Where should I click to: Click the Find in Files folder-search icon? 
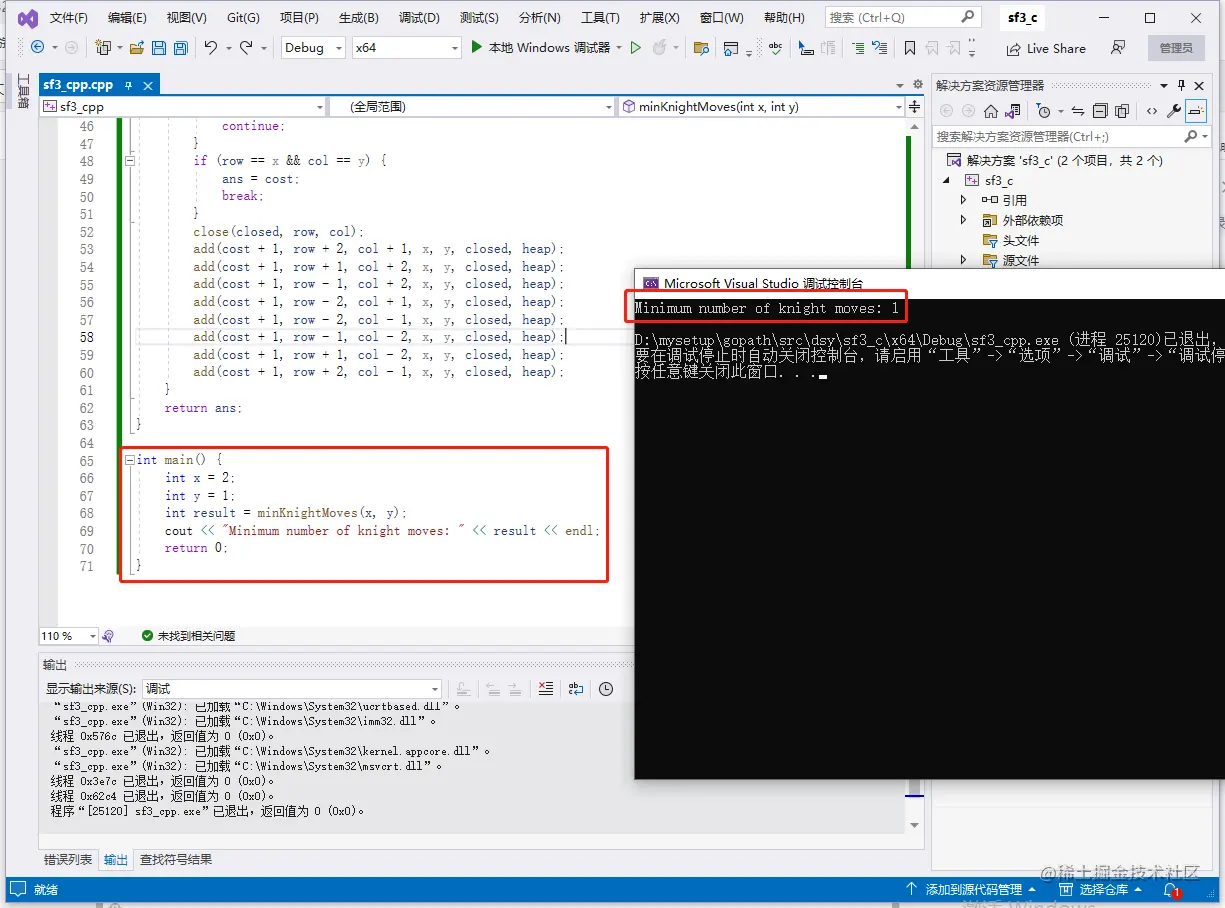click(701, 48)
